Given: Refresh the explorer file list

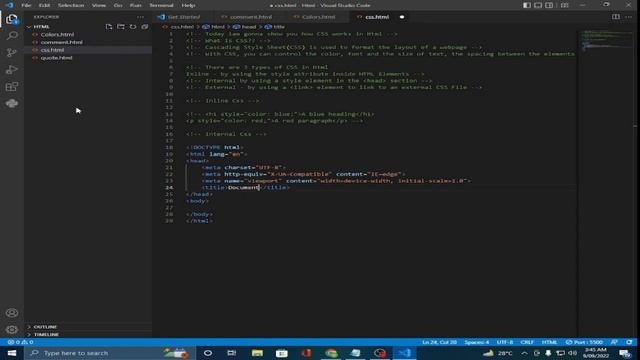Looking at the screenshot, I should [x=133, y=27].
